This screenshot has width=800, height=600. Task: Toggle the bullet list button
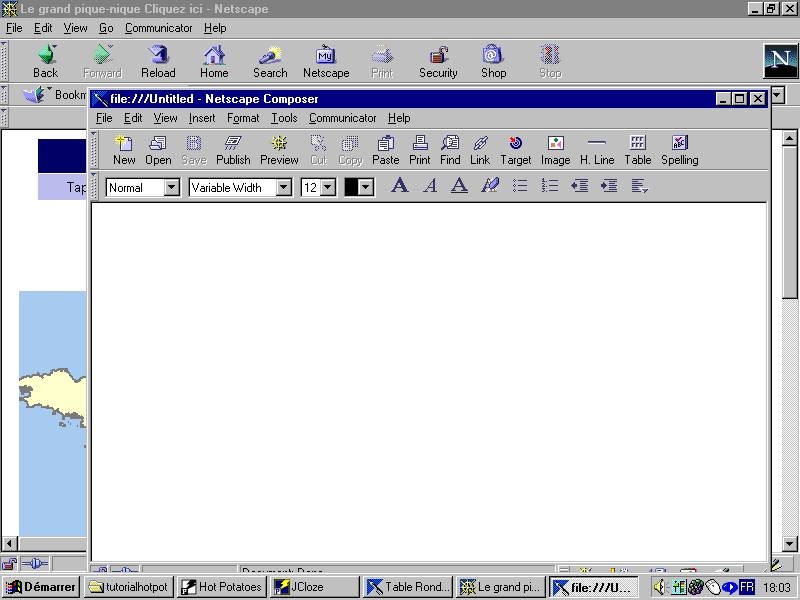pyautogui.click(x=520, y=186)
